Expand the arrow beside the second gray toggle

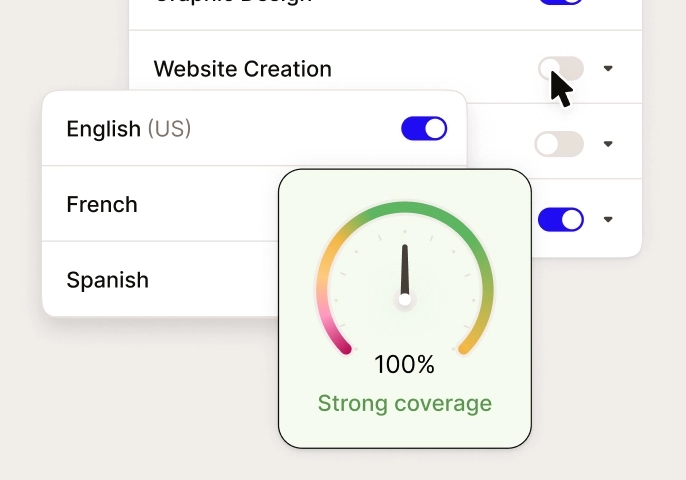point(608,144)
